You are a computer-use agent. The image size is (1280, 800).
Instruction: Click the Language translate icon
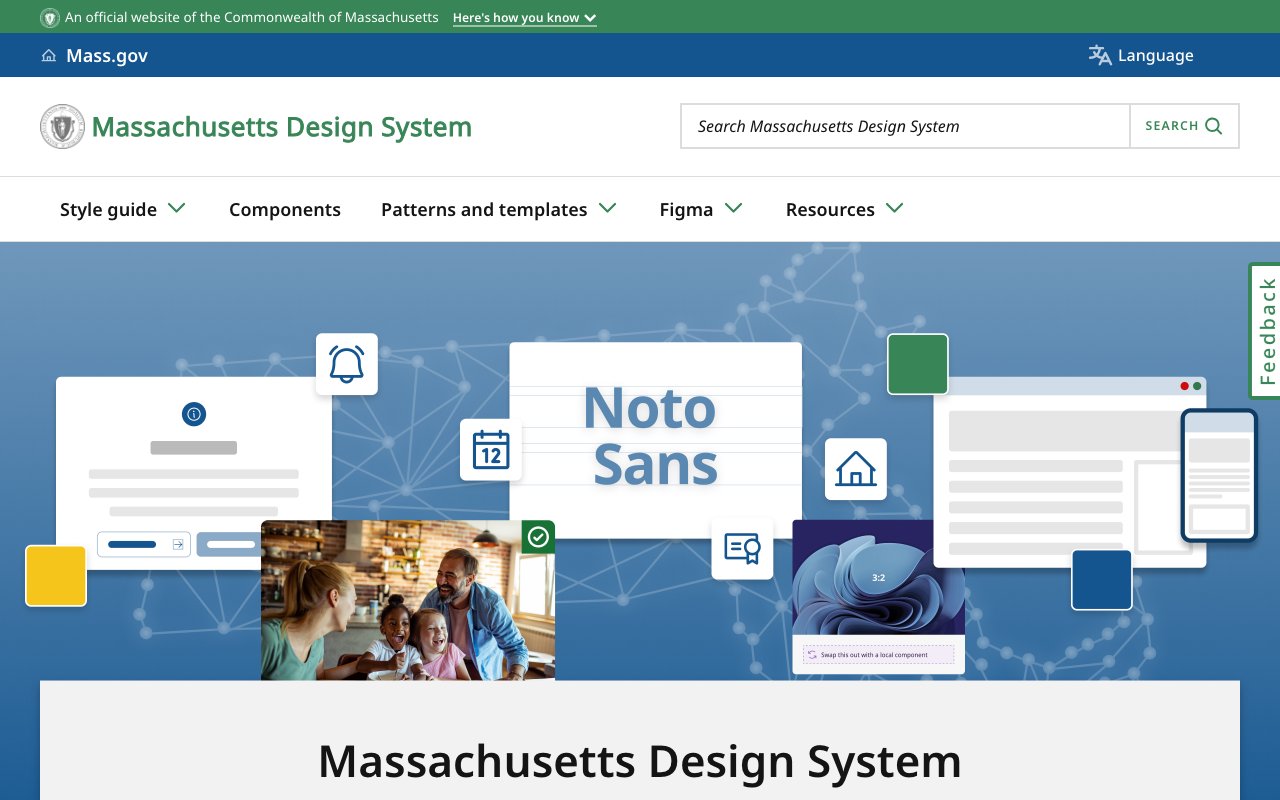tap(1100, 55)
